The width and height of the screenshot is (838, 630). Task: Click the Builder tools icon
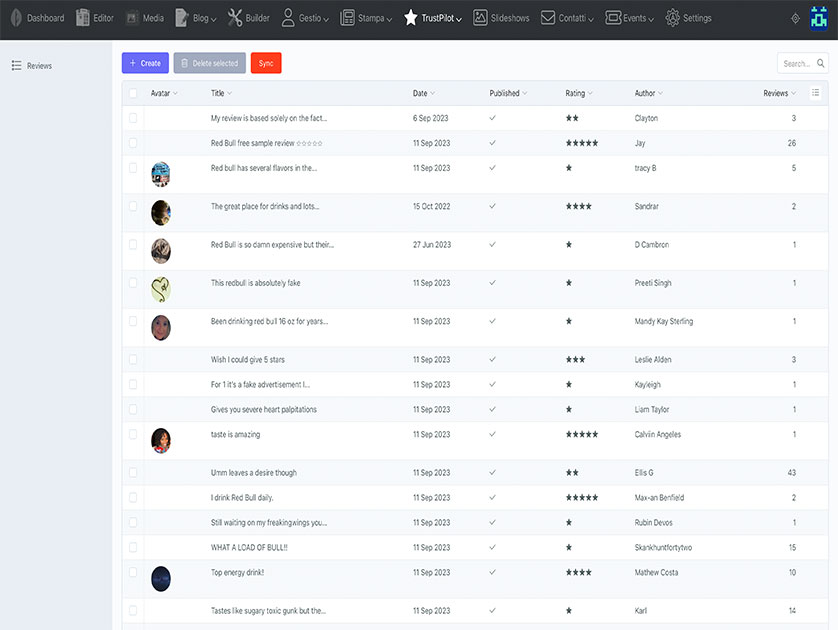point(235,18)
